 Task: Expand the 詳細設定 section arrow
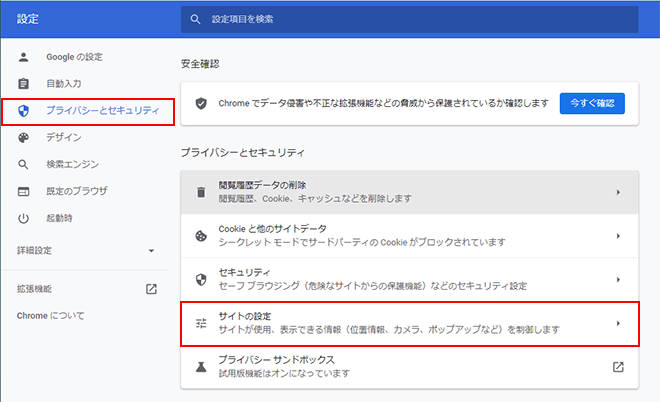[151, 250]
